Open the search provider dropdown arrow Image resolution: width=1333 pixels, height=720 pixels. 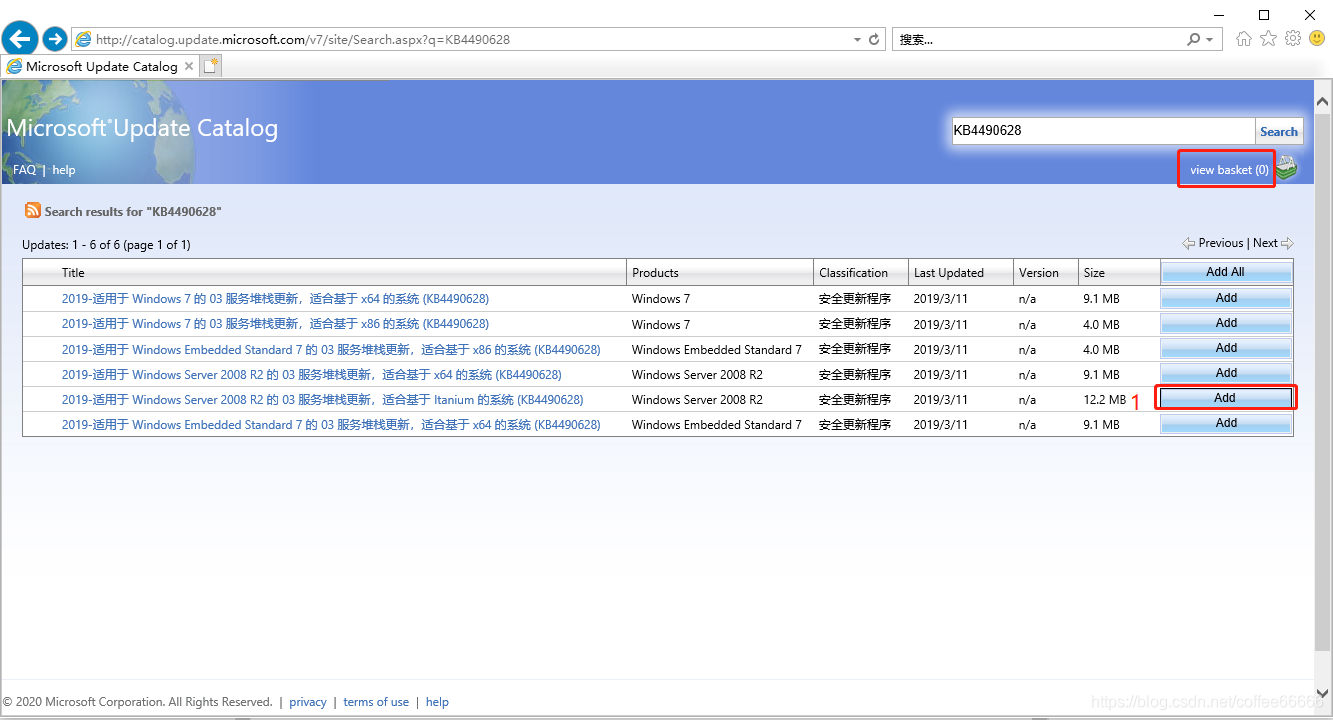1209,40
